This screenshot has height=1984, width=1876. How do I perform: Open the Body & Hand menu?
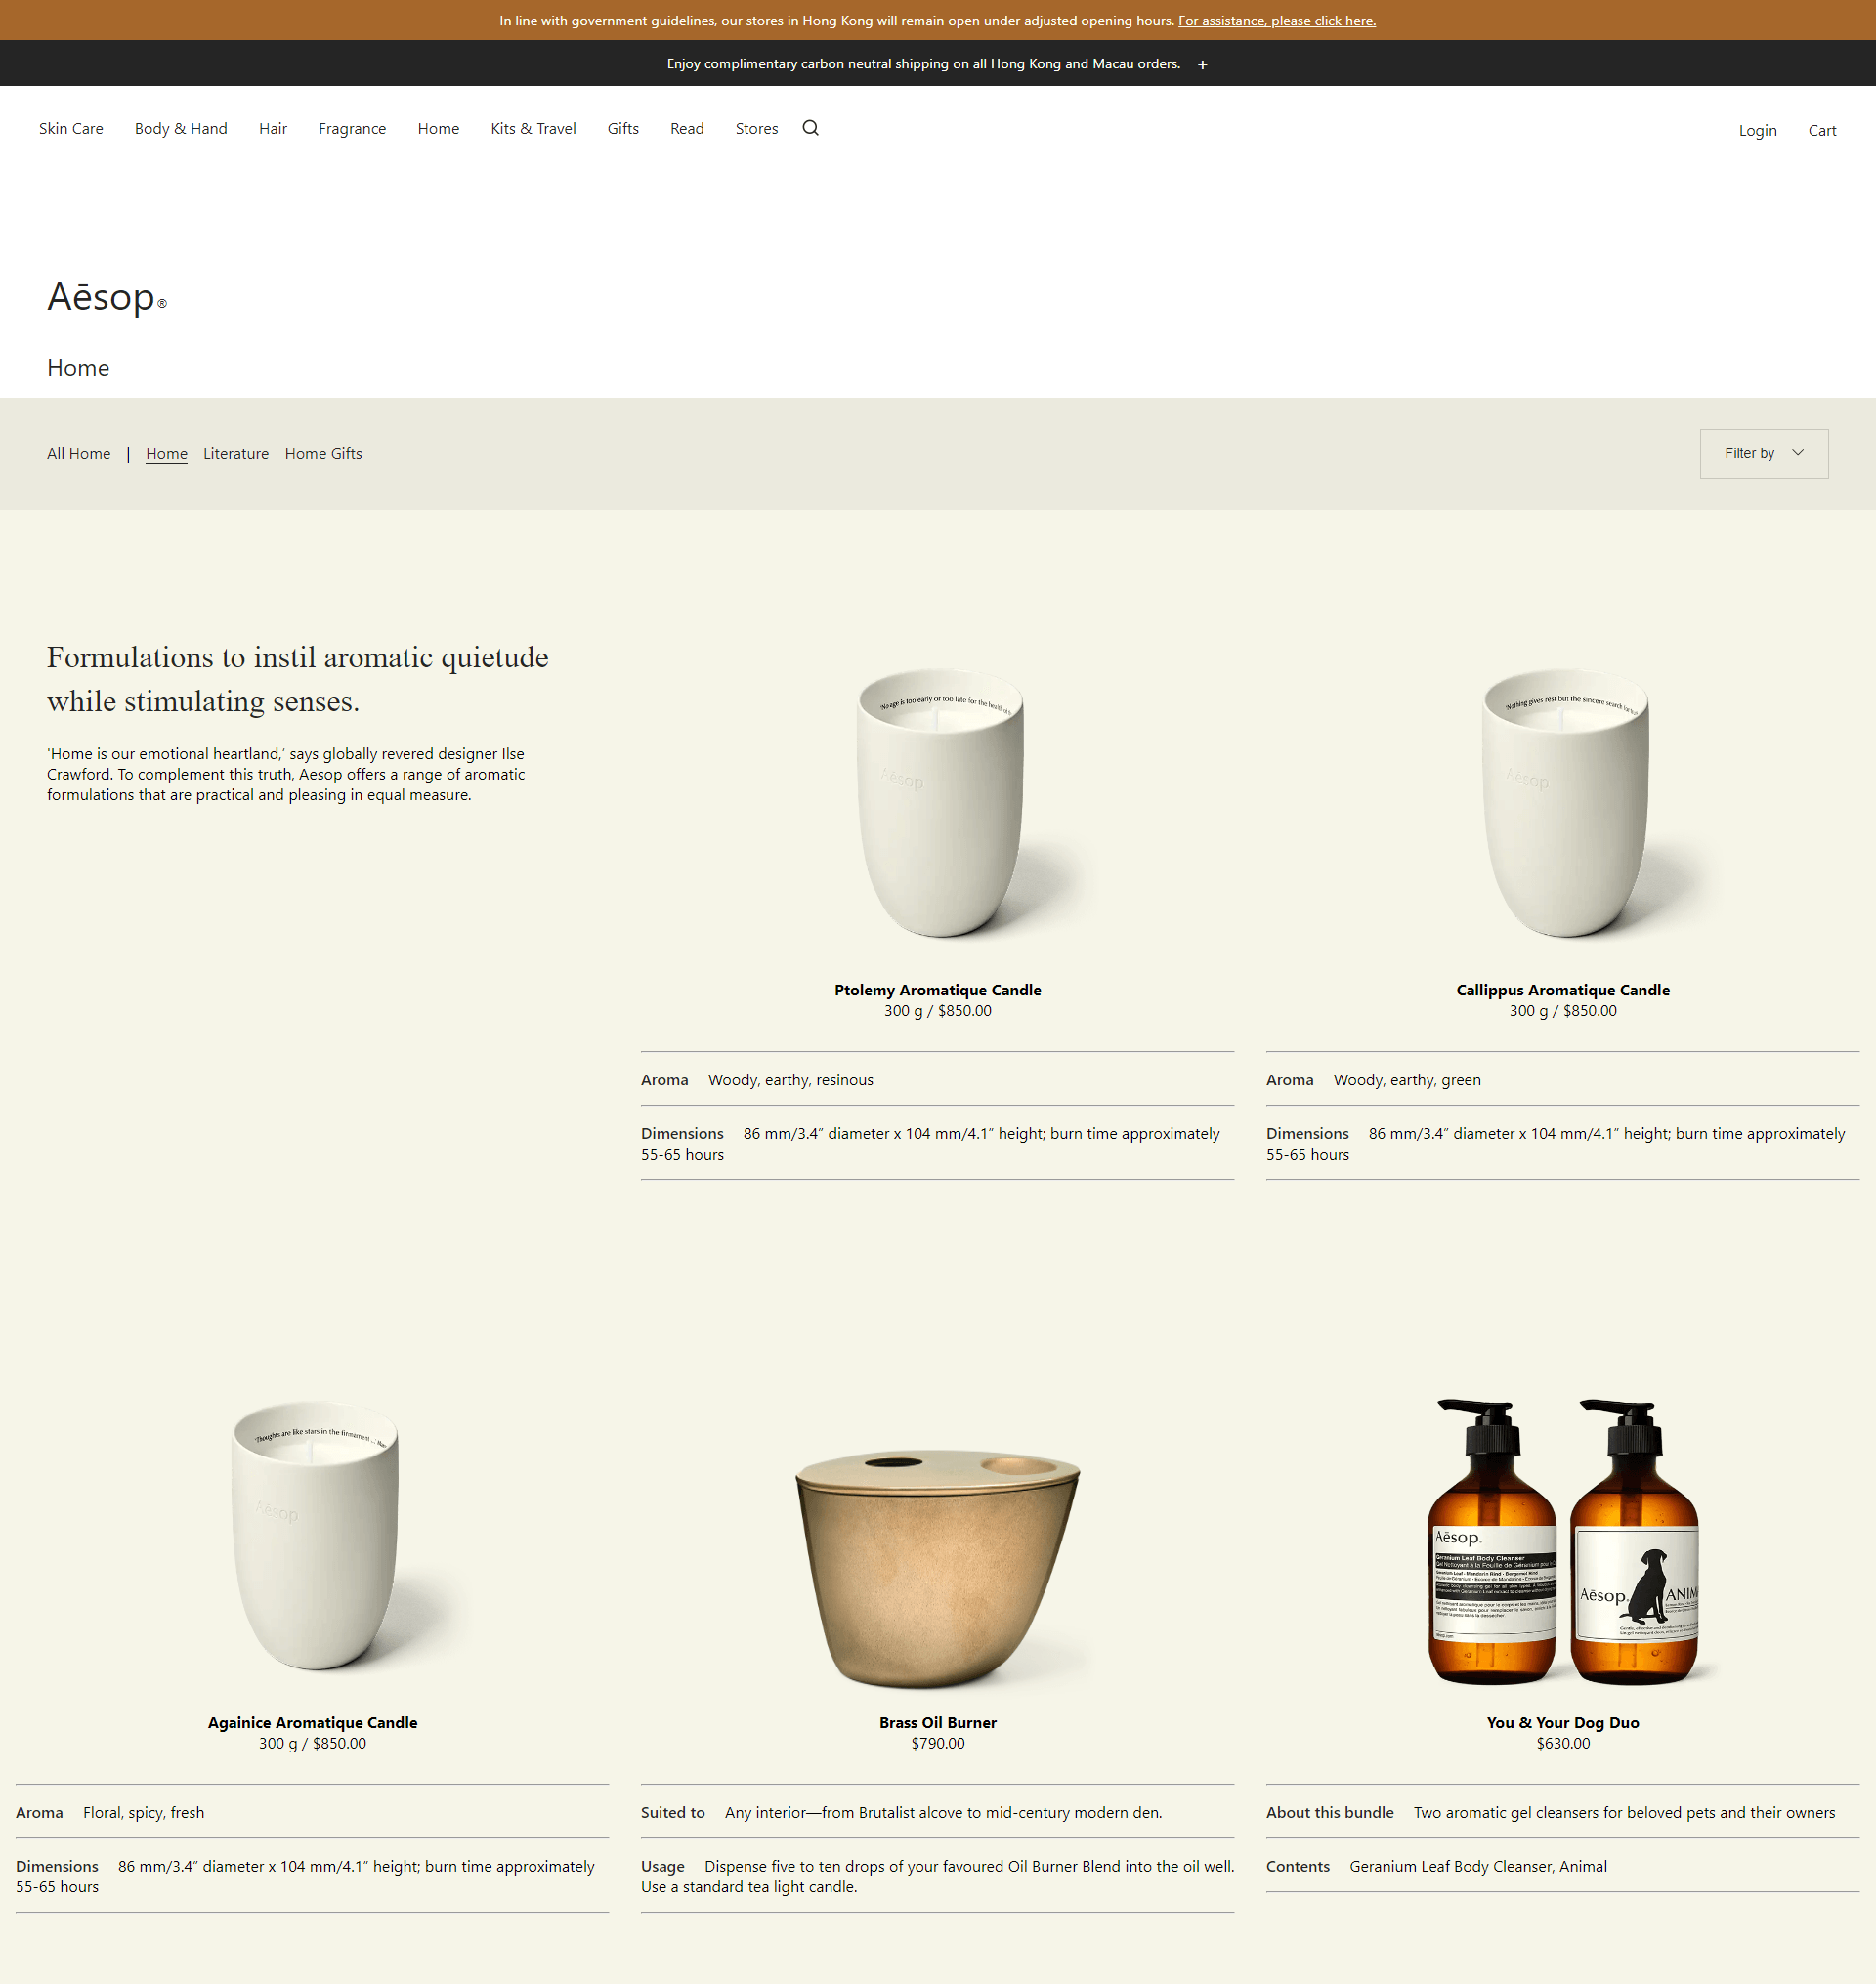point(181,128)
